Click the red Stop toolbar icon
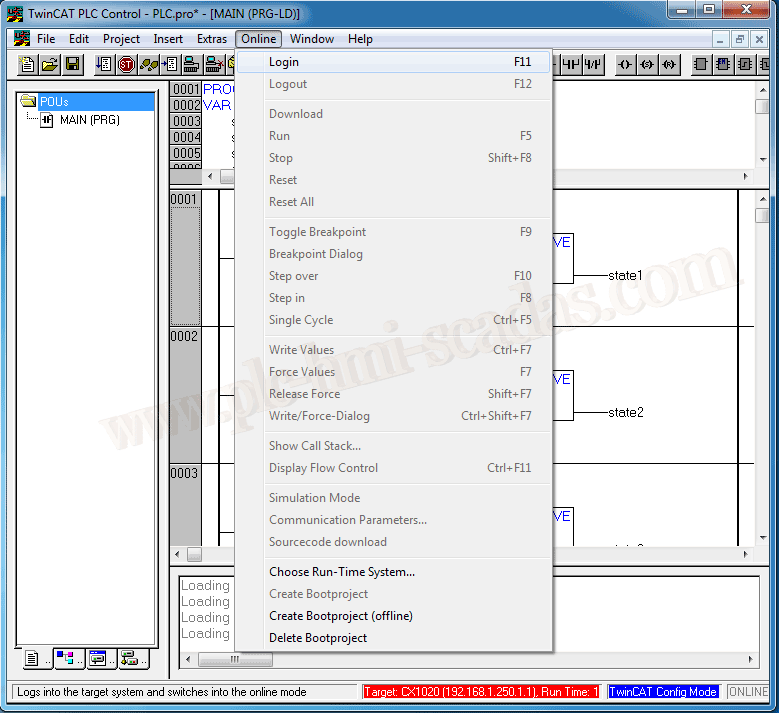This screenshot has height=713, width=779. [x=126, y=65]
